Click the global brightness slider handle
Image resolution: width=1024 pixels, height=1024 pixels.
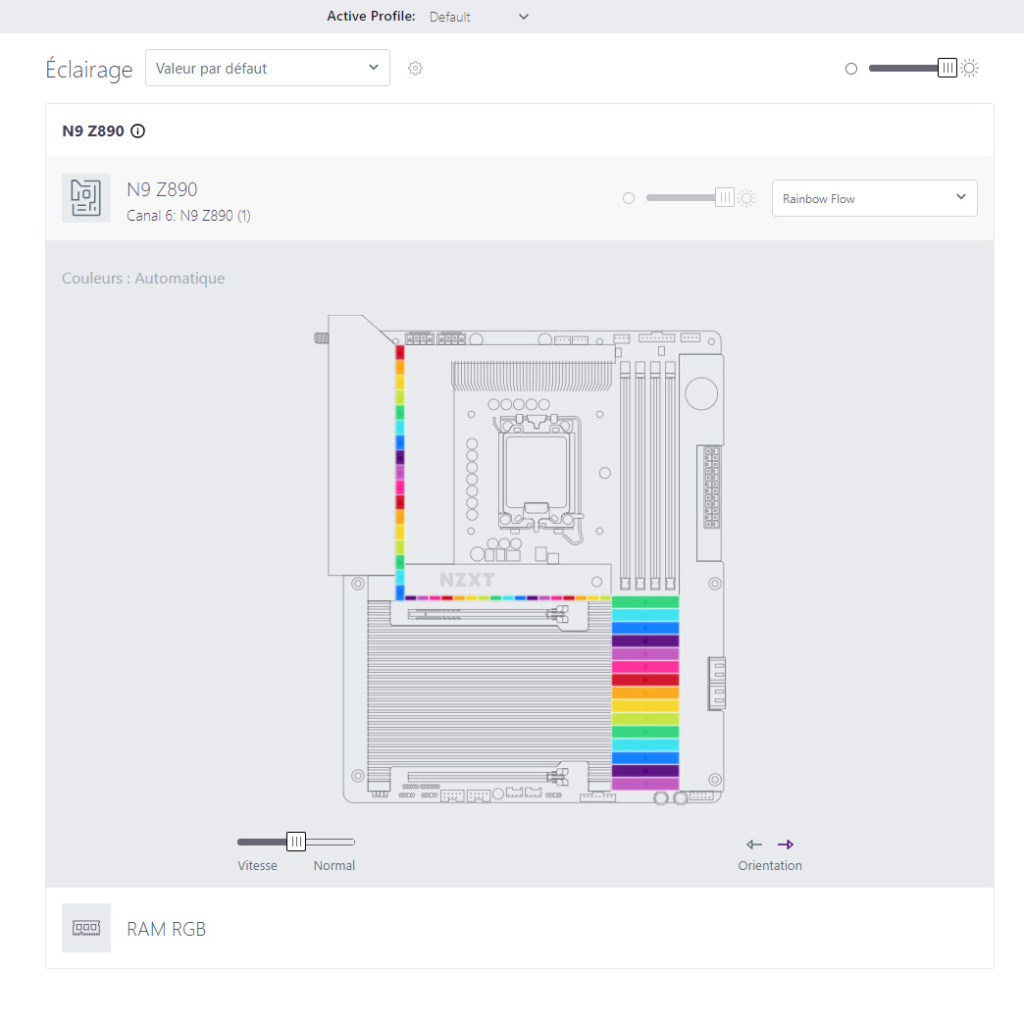(947, 68)
